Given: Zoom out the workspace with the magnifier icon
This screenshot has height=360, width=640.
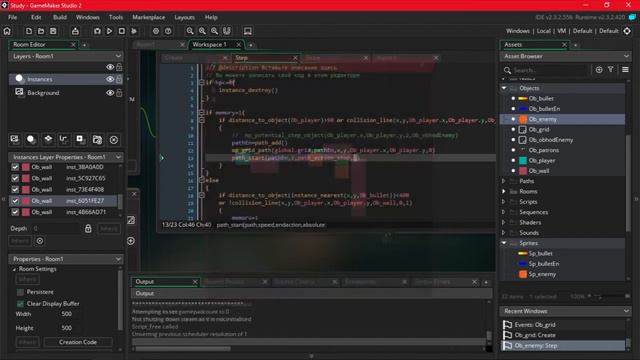Looking at the screenshot, I should pos(190,31).
